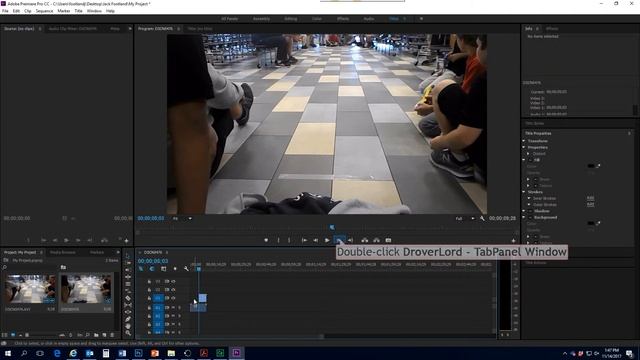Click the timeline horizontal scrollbar
The height and width of the screenshot is (360, 640).
pos(231,337)
